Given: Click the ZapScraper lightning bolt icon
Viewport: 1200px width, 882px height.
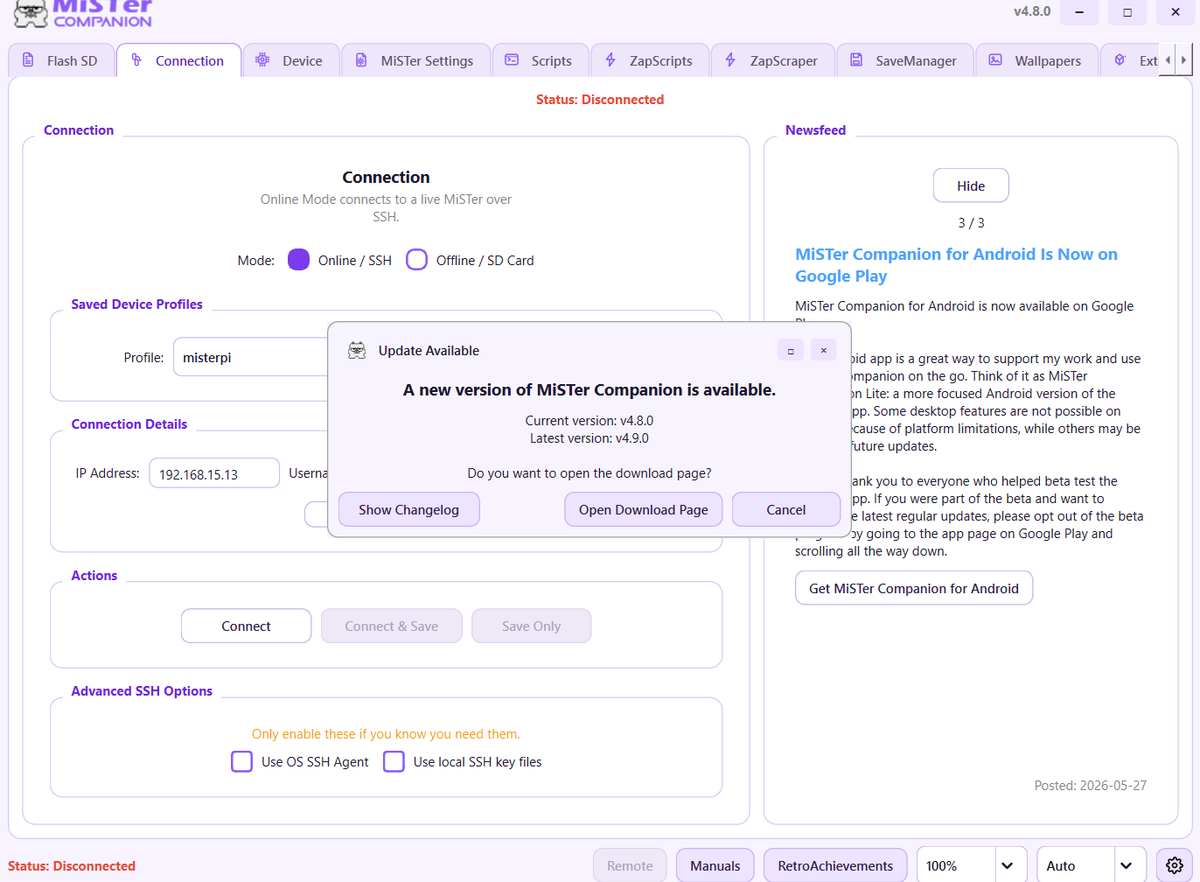Looking at the screenshot, I should (731, 60).
